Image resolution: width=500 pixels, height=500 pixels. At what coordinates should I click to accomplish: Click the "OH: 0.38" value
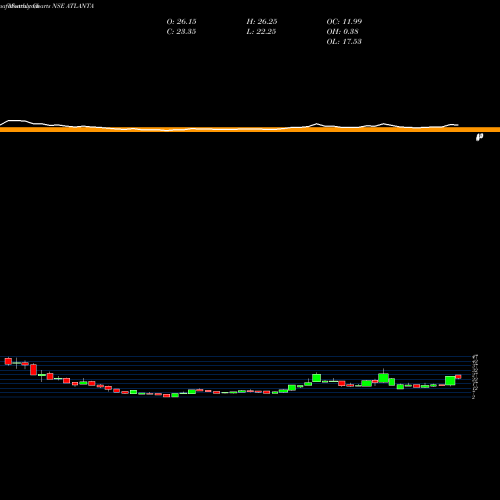342,31
